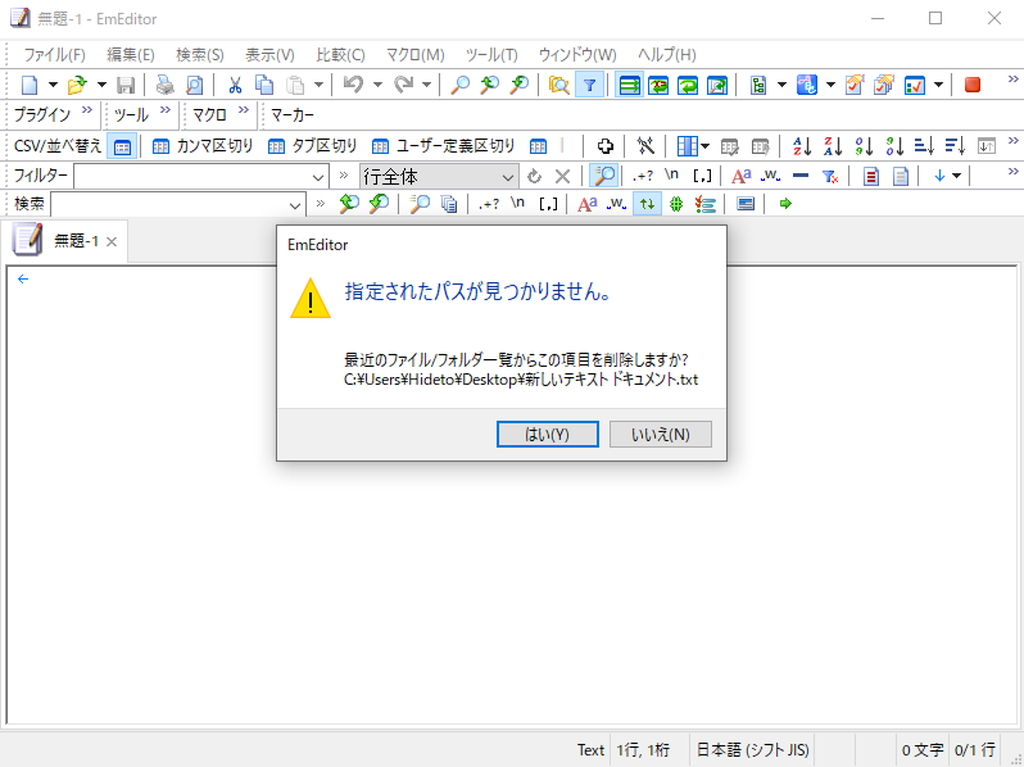Select ユーザー定義区切り mode

point(444,146)
